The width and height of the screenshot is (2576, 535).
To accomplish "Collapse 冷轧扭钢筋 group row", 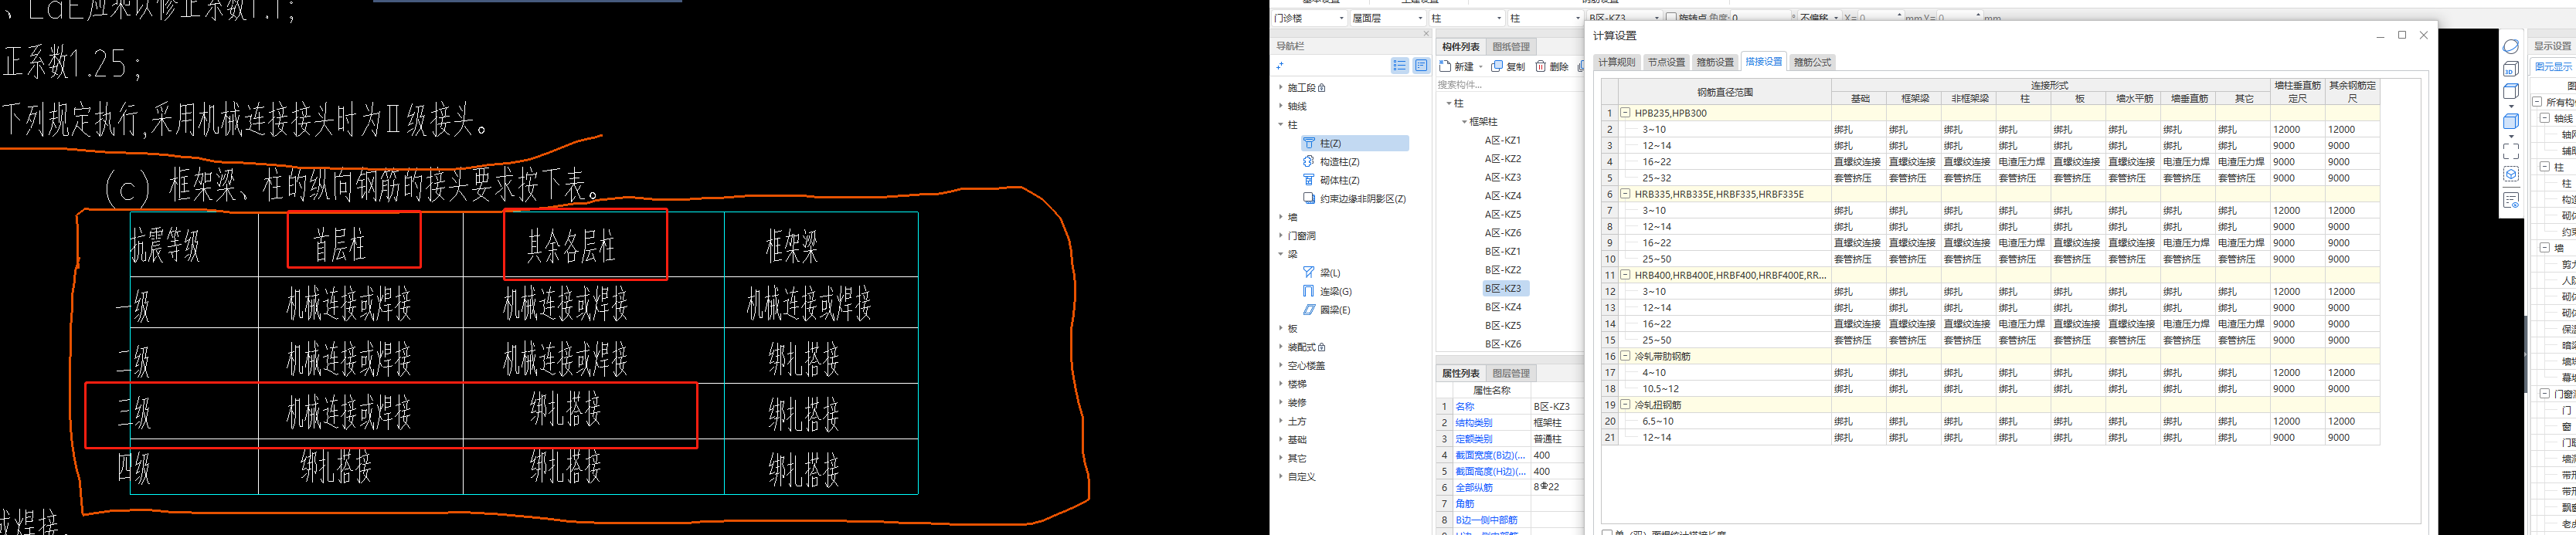I will 1626,405.
